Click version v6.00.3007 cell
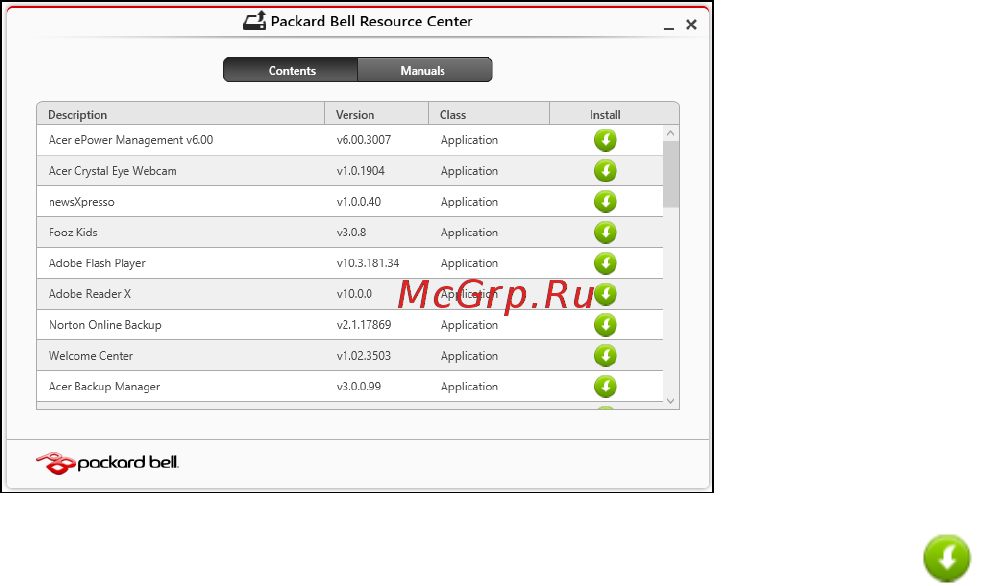This screenshot has height=586, width=981. pos(363,140)
